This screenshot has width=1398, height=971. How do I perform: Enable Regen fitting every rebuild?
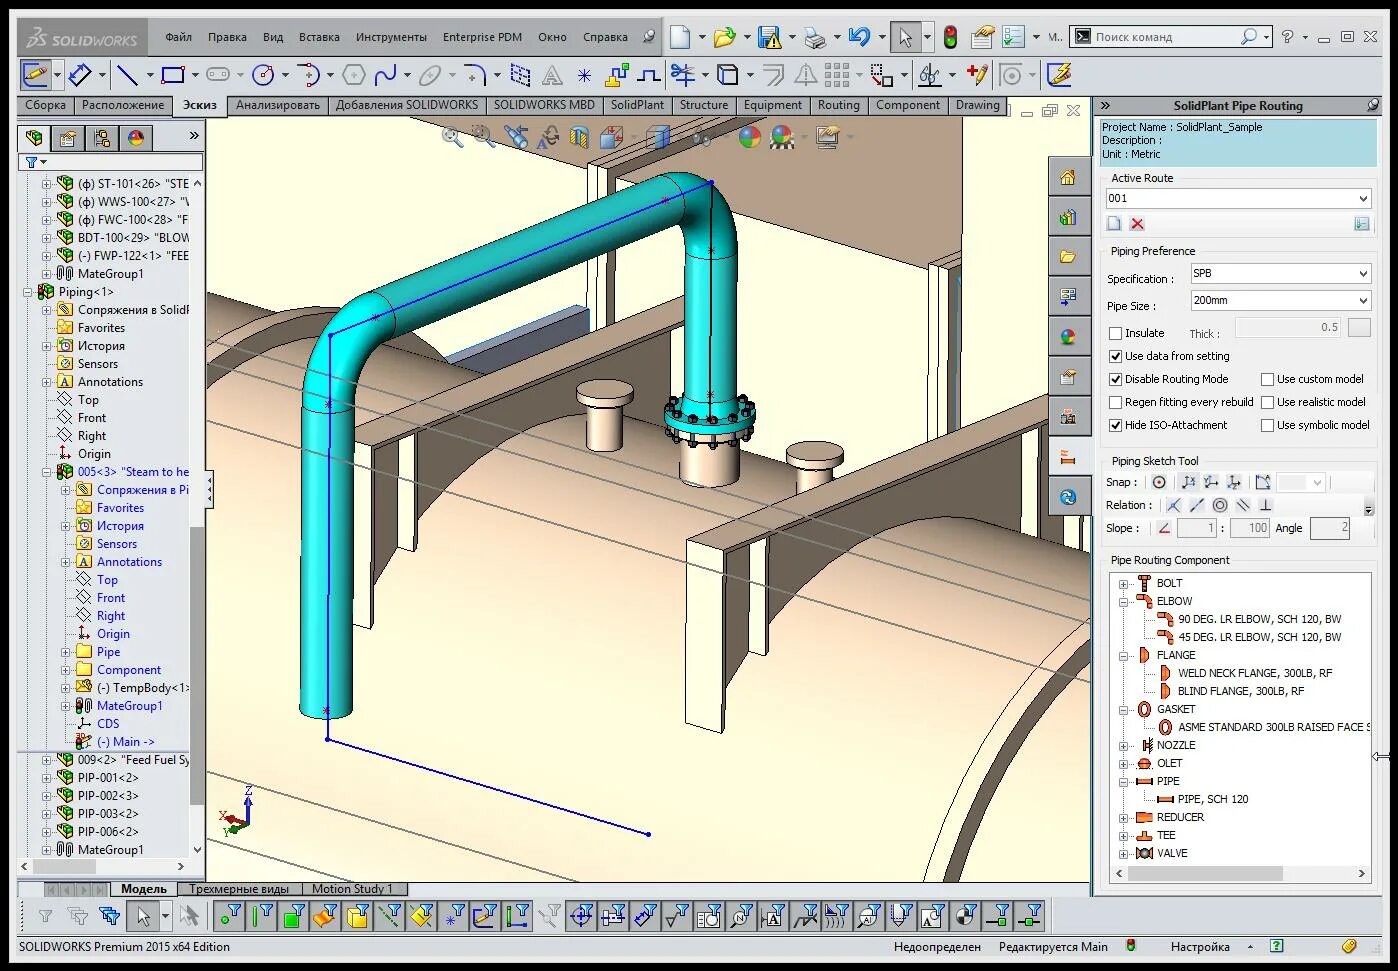[x=1116, y=402]
